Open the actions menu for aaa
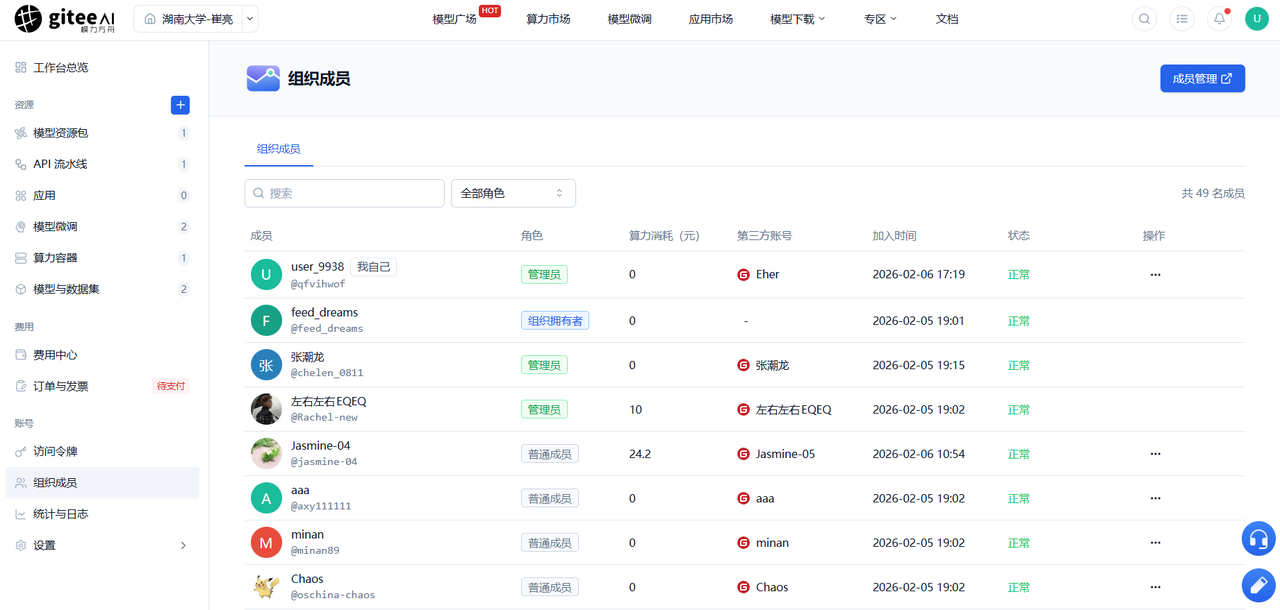This screenshot has height=610, width=1280. coord(1155,498)
